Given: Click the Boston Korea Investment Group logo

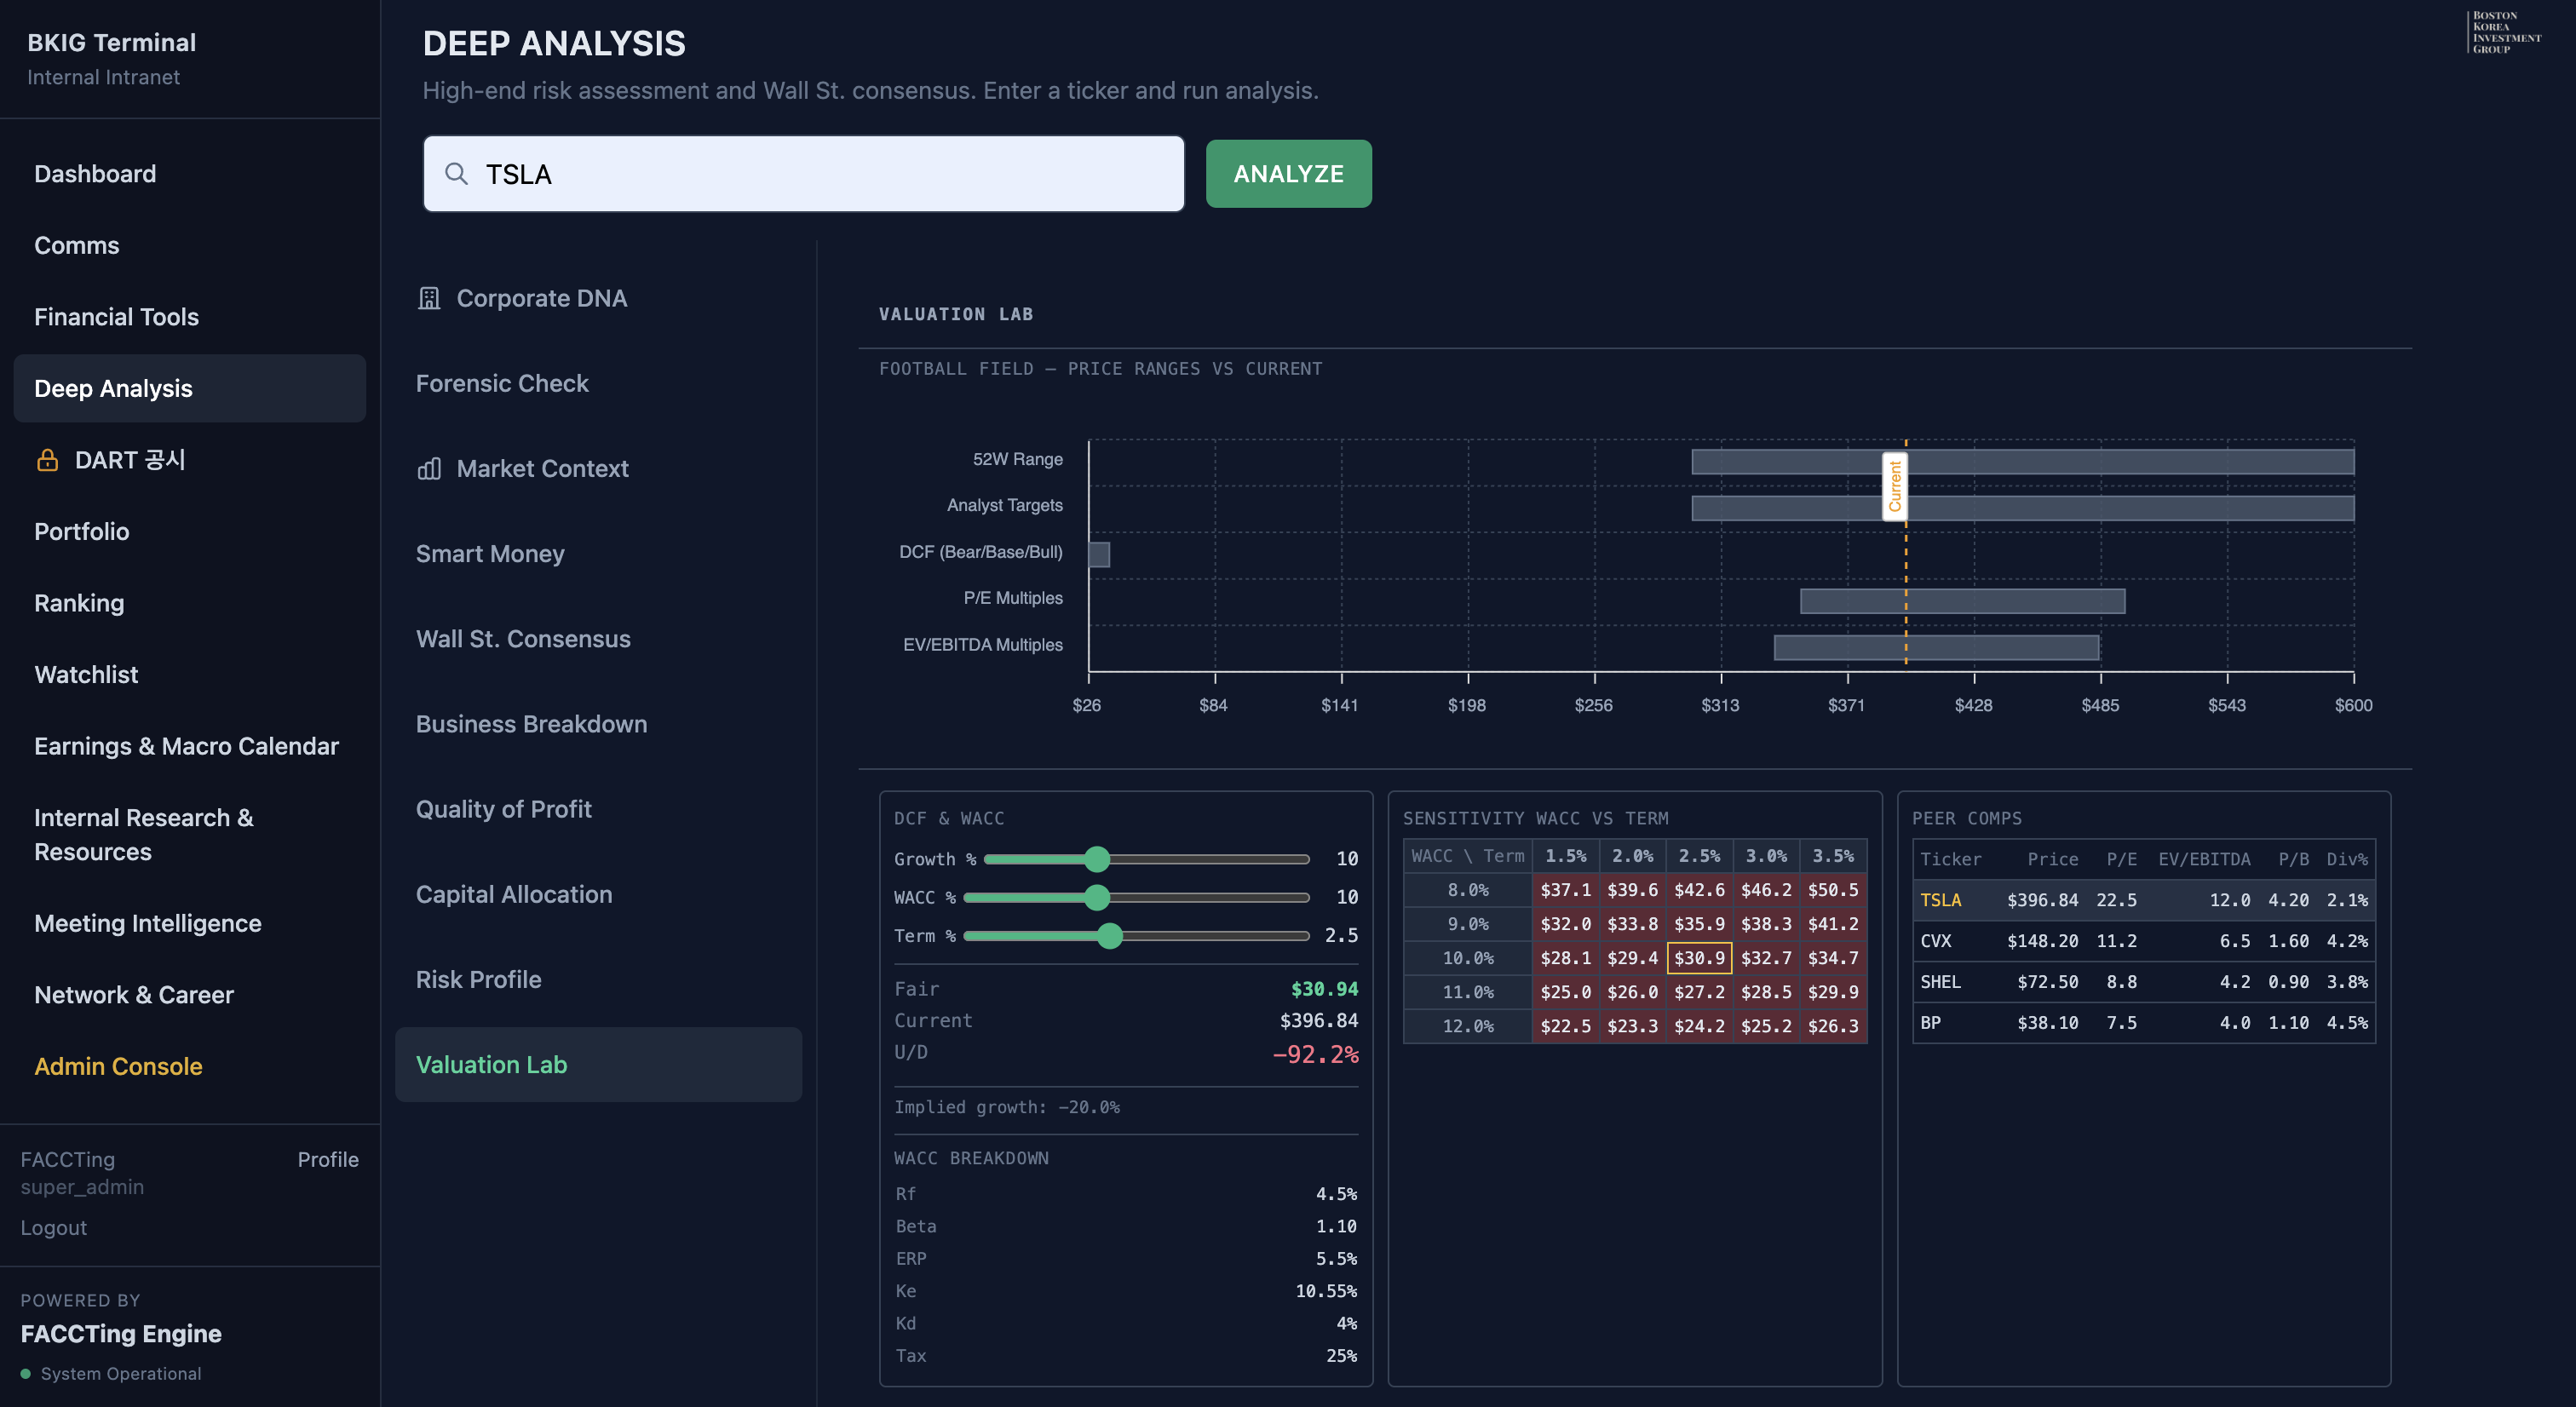Looking at the screenshot, I should (2504, 33).
